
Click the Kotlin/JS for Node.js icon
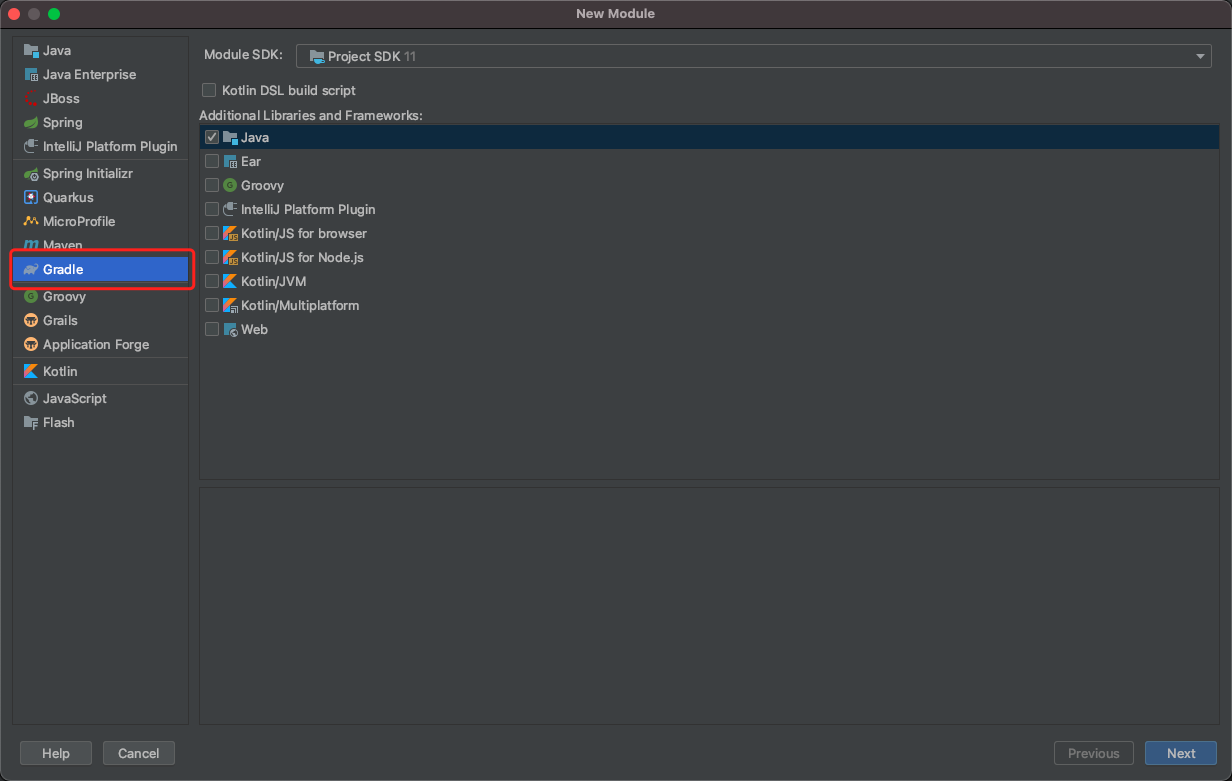pos(230,257)
